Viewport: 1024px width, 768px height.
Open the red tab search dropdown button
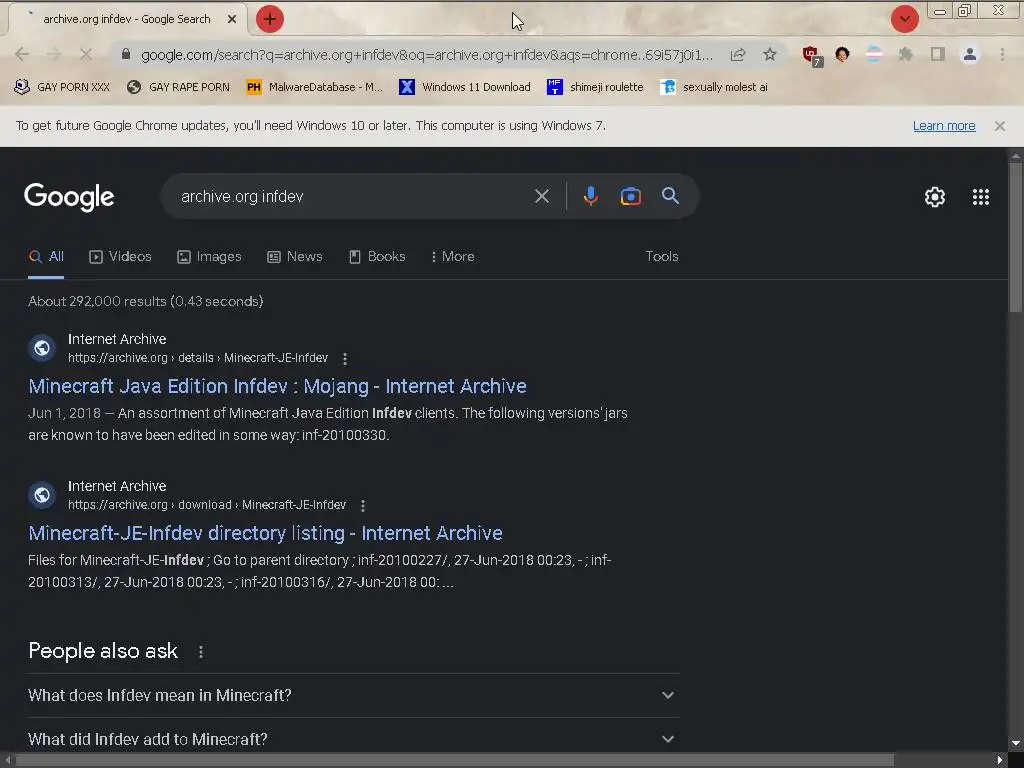tap(904, 19)
